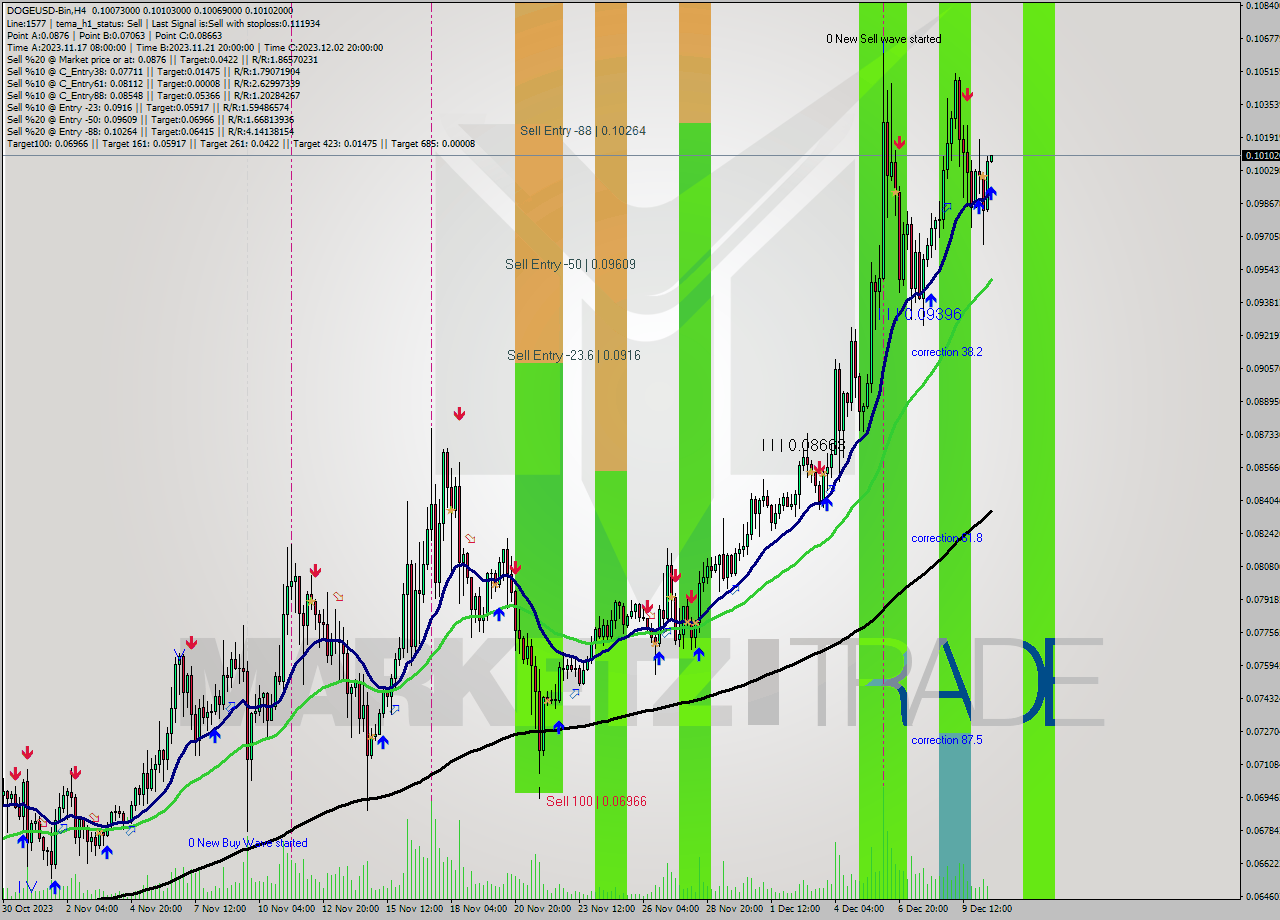Select the red arrow near the 0.08668 label

click(819, 467)
